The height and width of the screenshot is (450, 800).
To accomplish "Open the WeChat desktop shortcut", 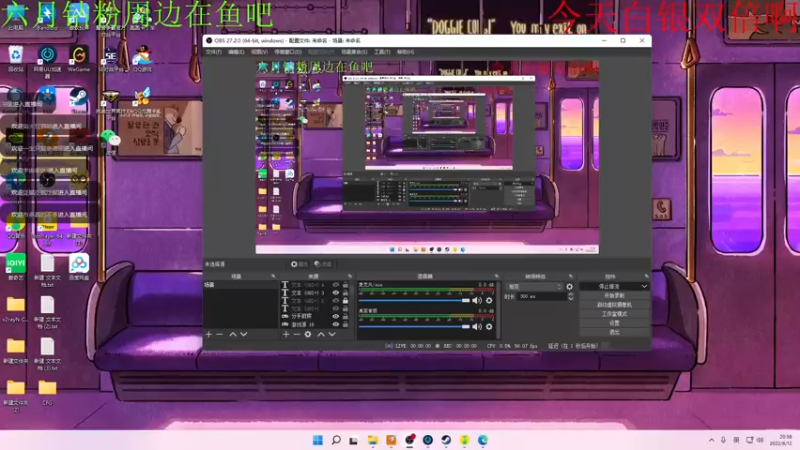I will pos(110,142).
